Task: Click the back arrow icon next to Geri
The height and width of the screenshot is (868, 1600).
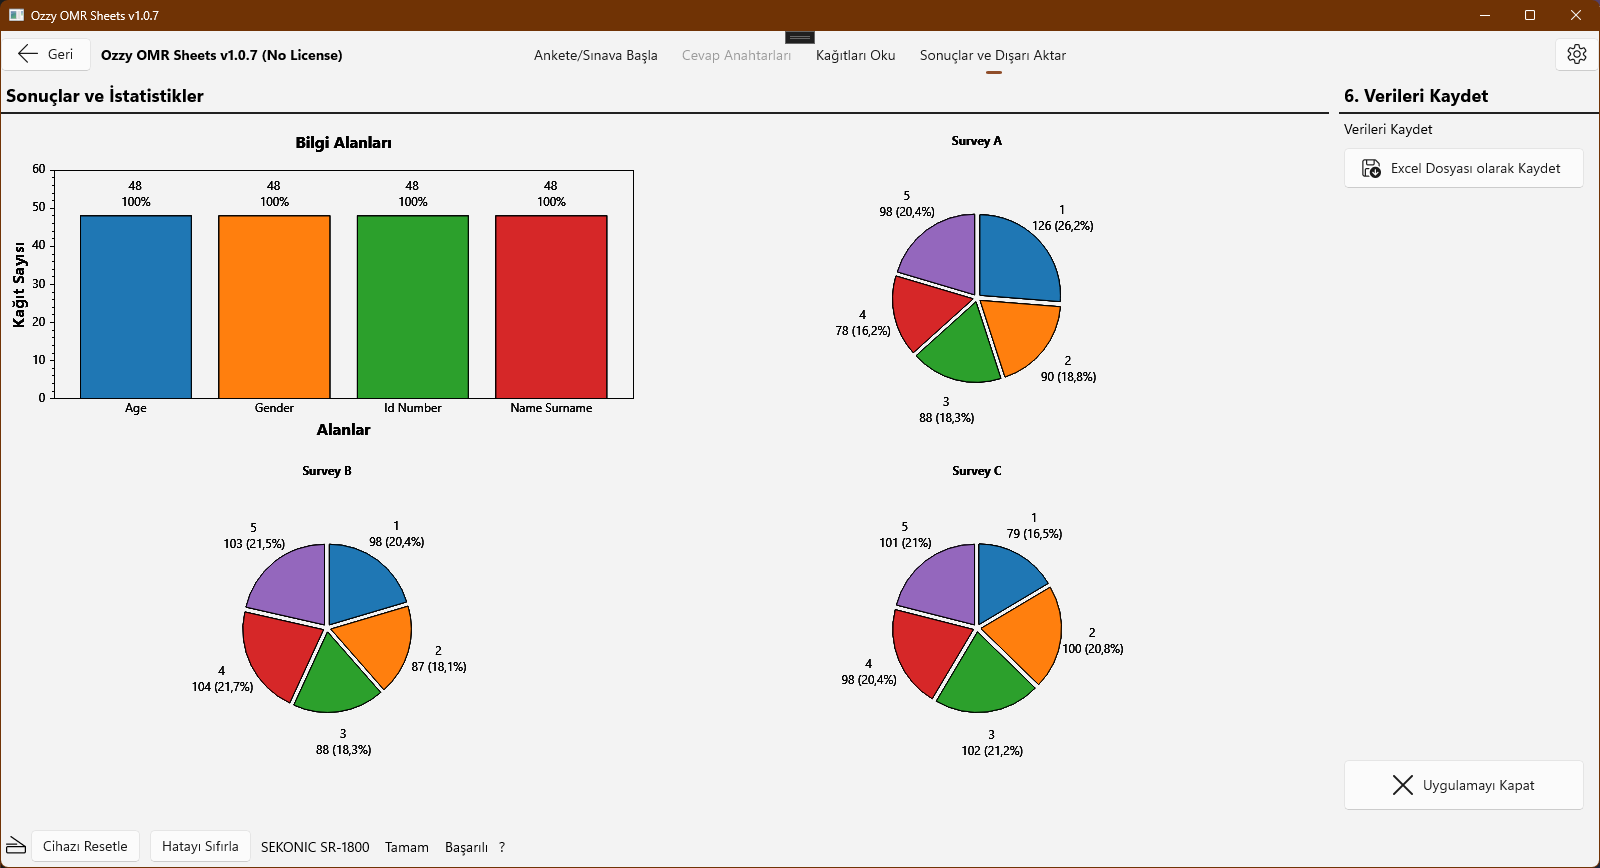Action: [28, 54]
